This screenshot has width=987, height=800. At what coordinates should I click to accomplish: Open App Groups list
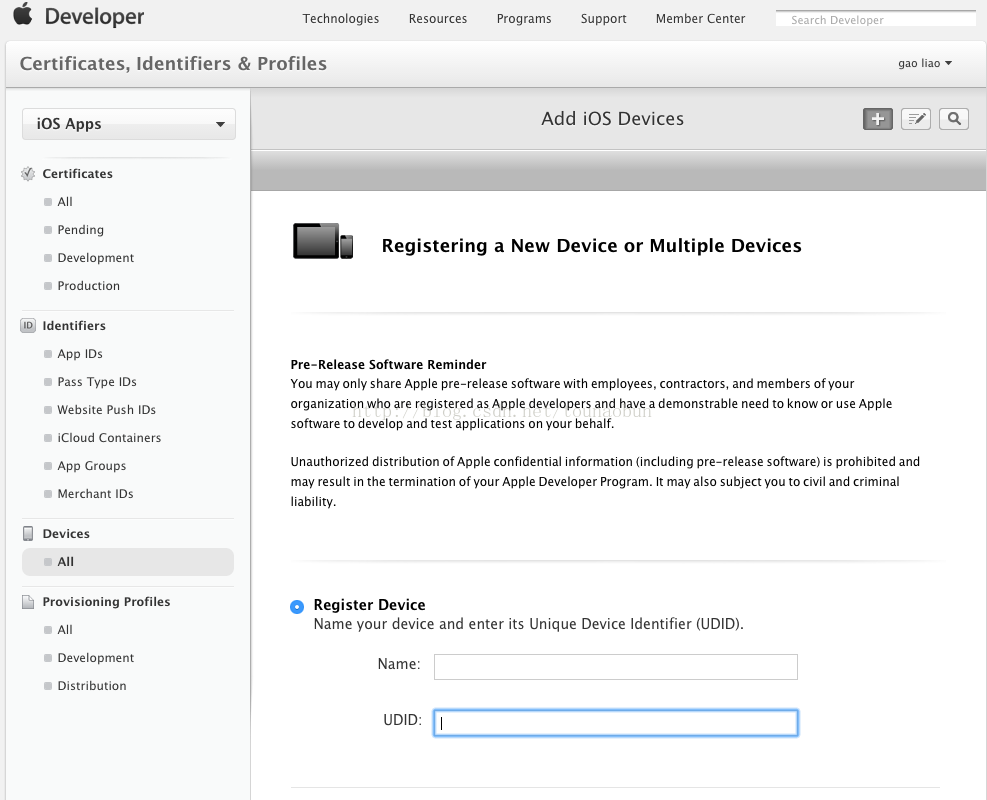[x=92, y=466]
